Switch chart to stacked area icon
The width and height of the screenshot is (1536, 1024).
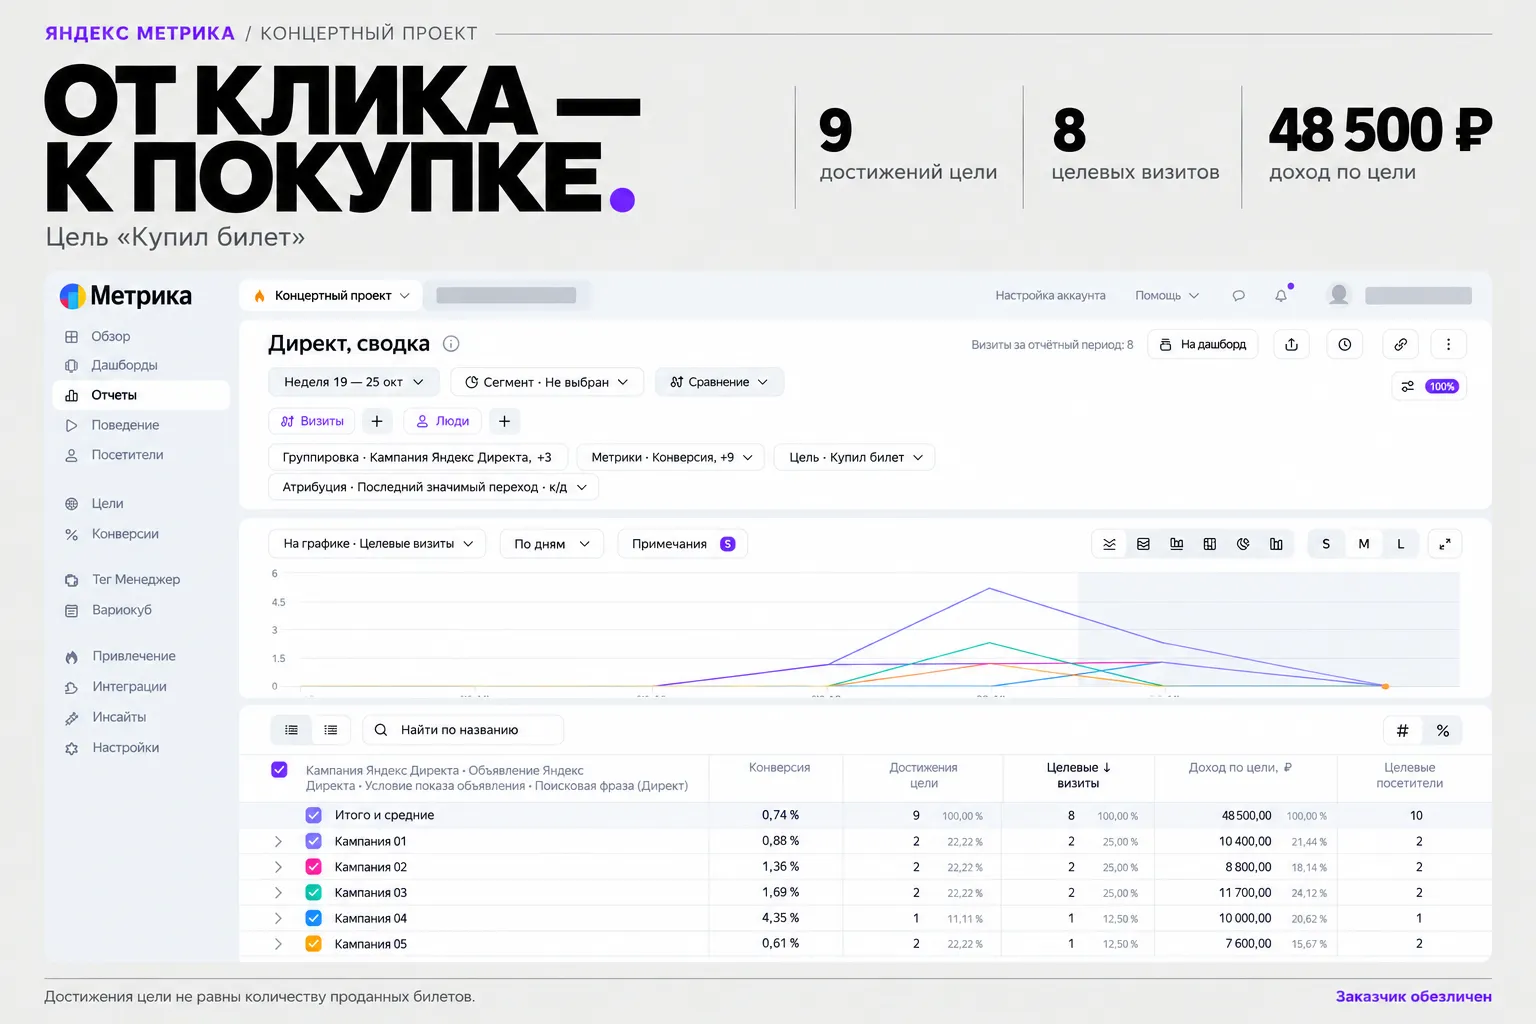click(x=1143, y=544)
